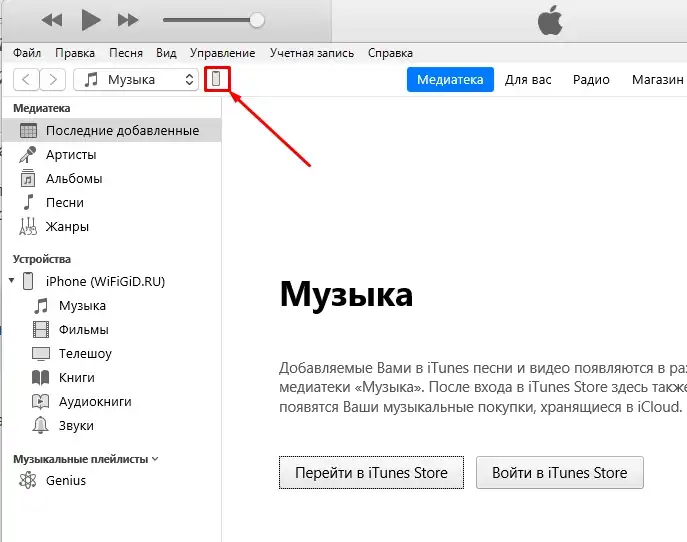687x542 pixels.
Task: Click the grid icon beside Последние добавленные
Action: pos(28,131)
